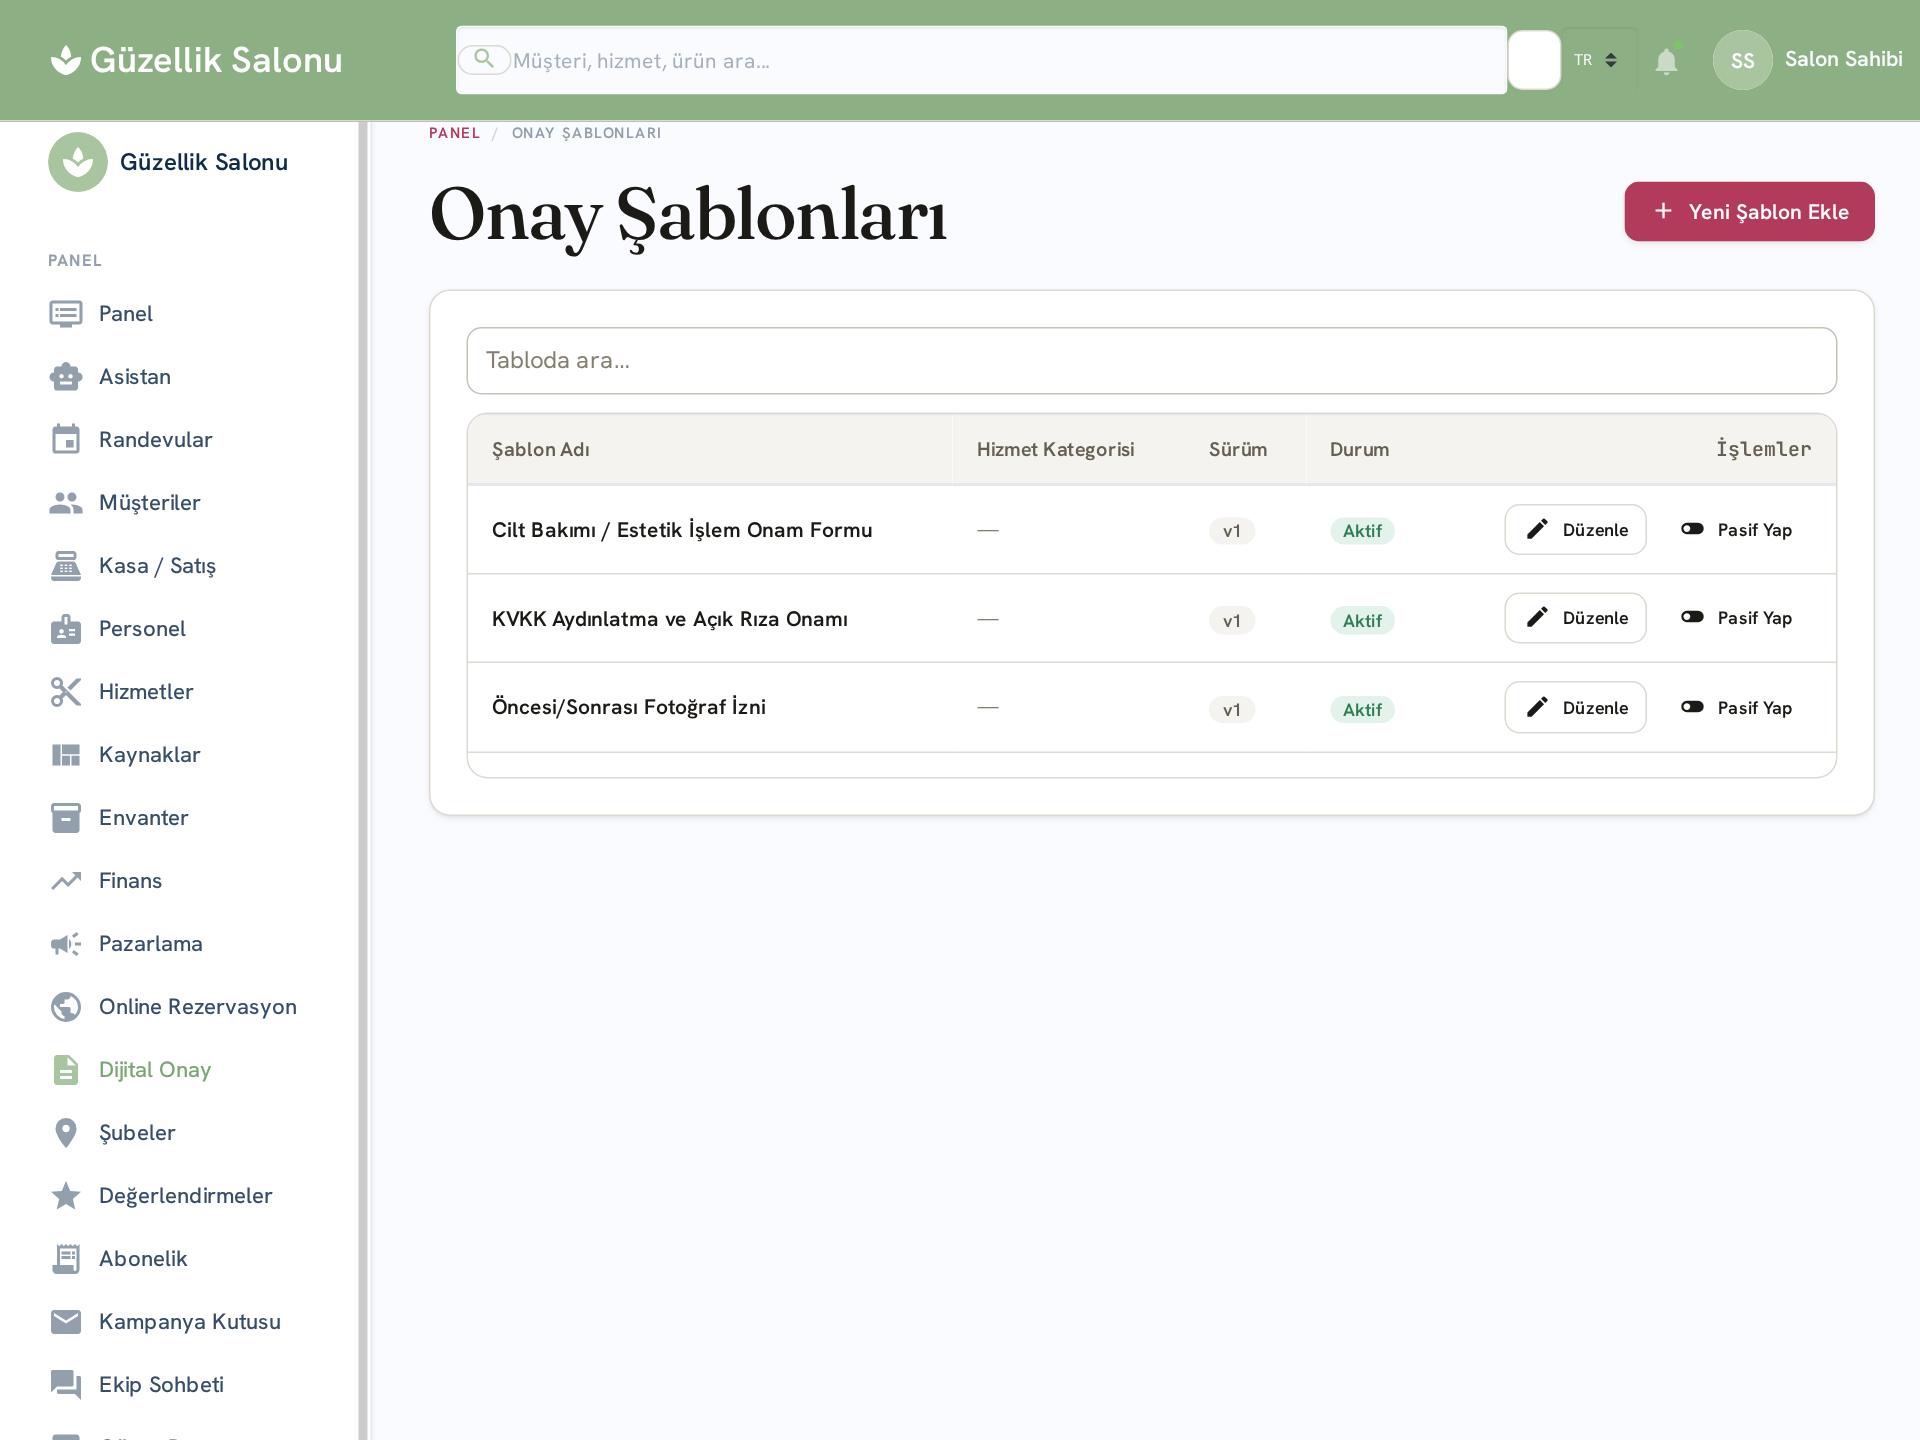Open Personel badge icon
The width and height of the screenshot is (1920, 1440).
(x=66, y=629)
